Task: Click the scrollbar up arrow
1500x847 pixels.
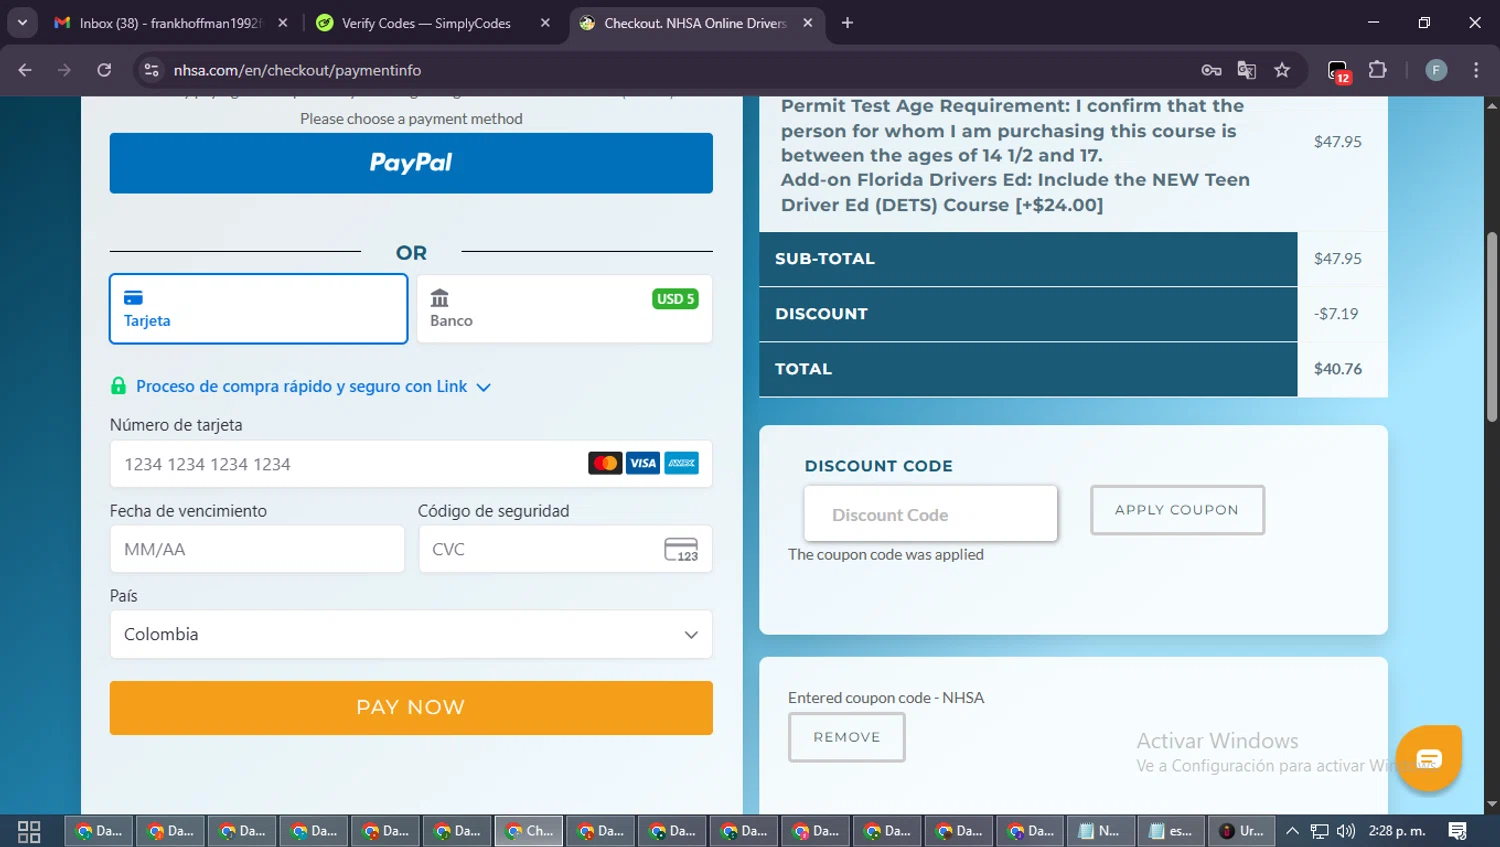Action: click(x=1492, y=105)
